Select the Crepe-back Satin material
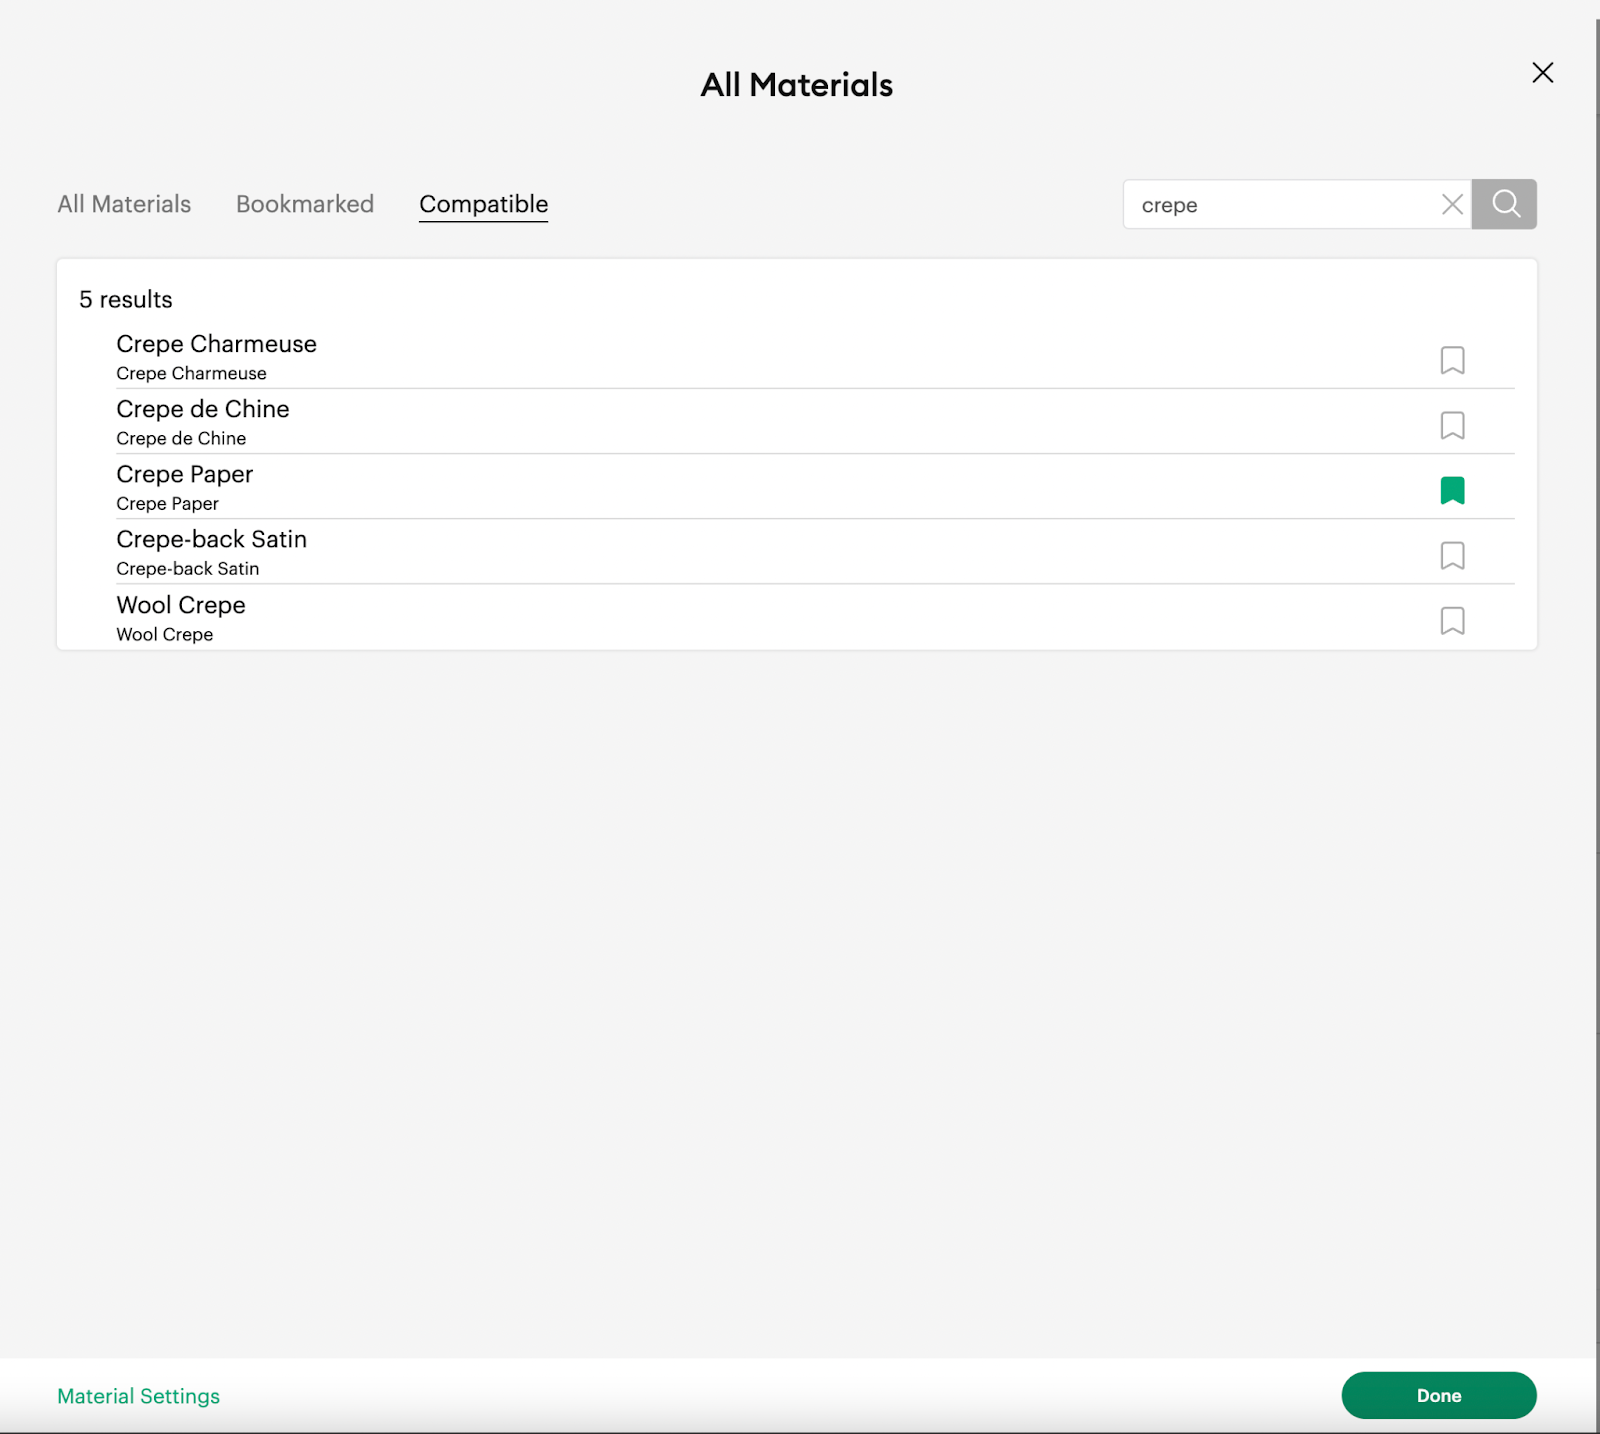Viewport: 1600px width, 1434px height. 211,551
